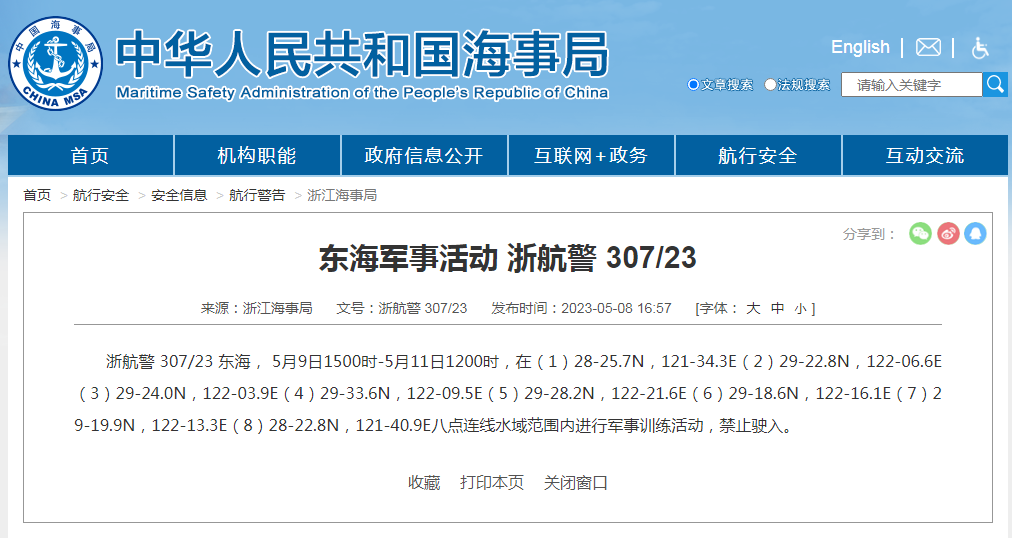1012x538 pixels.
Task: Click the 中华人民共和国海事局 header title
Action: pyautogui.click(x=363, y=54)
